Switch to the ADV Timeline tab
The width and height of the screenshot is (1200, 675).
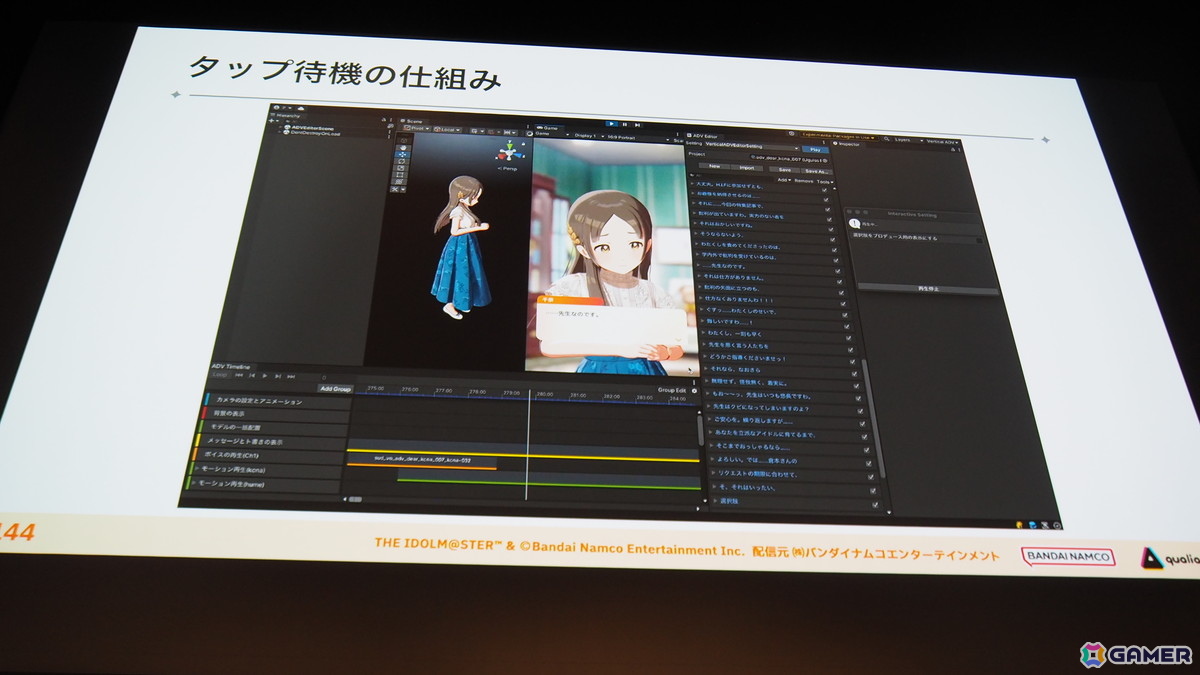pyautogui.click(x=231, y=366)
